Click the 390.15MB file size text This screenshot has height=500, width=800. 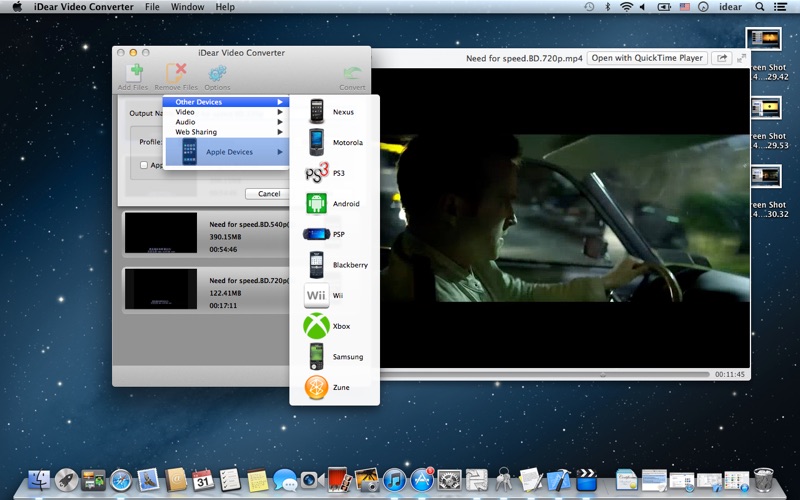tap(225, 237)
